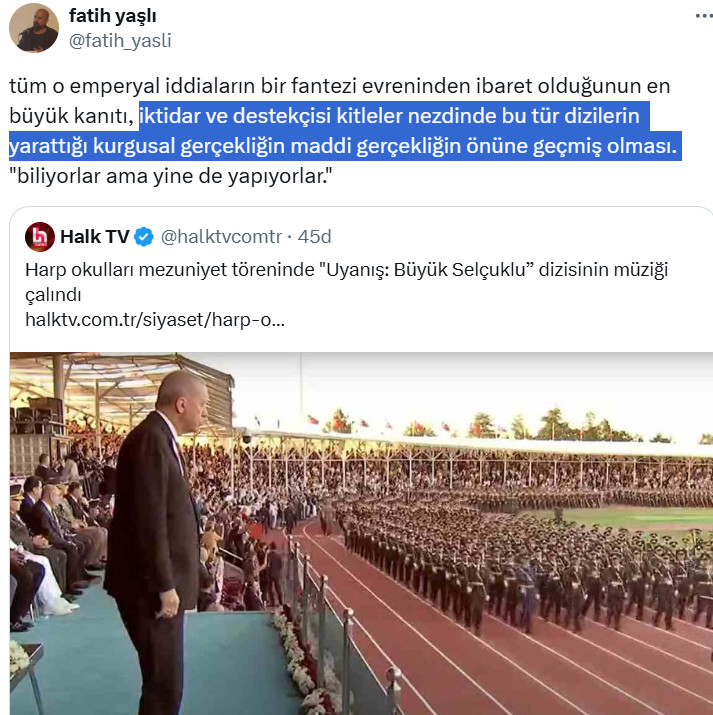Click the quoted tweet headline text
The height and width of the screenshot is (715, 713).
(346, 282)
